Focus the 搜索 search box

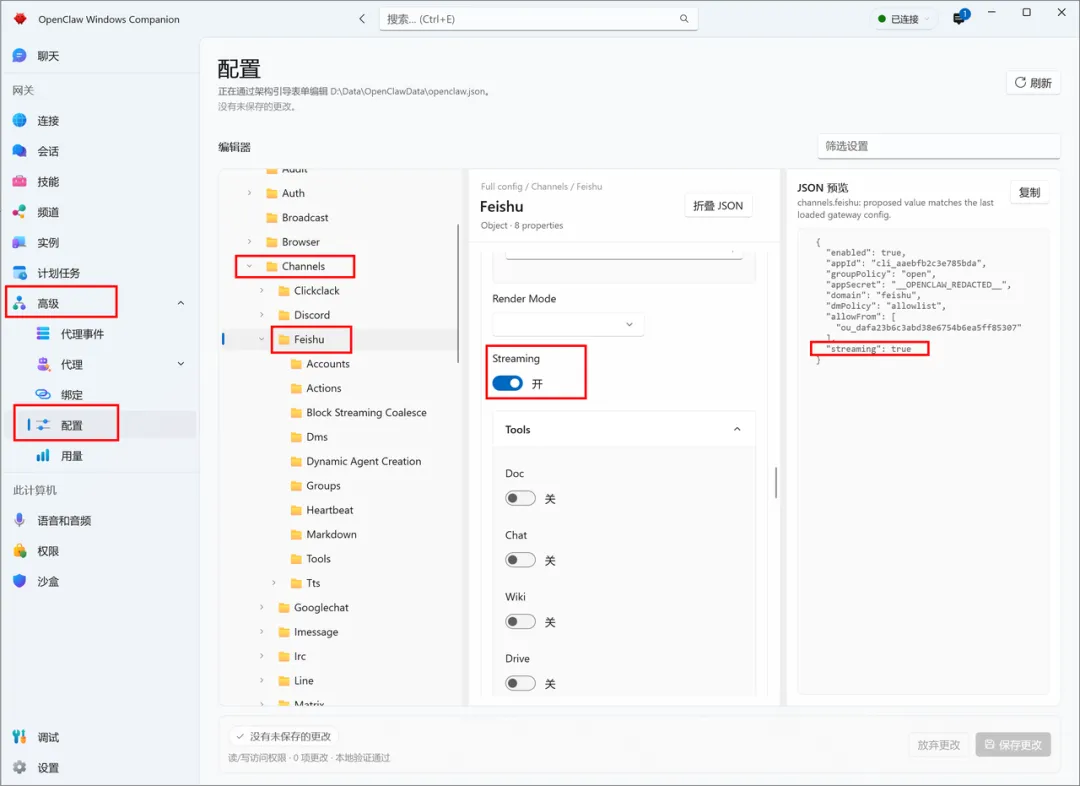(539, 19)
